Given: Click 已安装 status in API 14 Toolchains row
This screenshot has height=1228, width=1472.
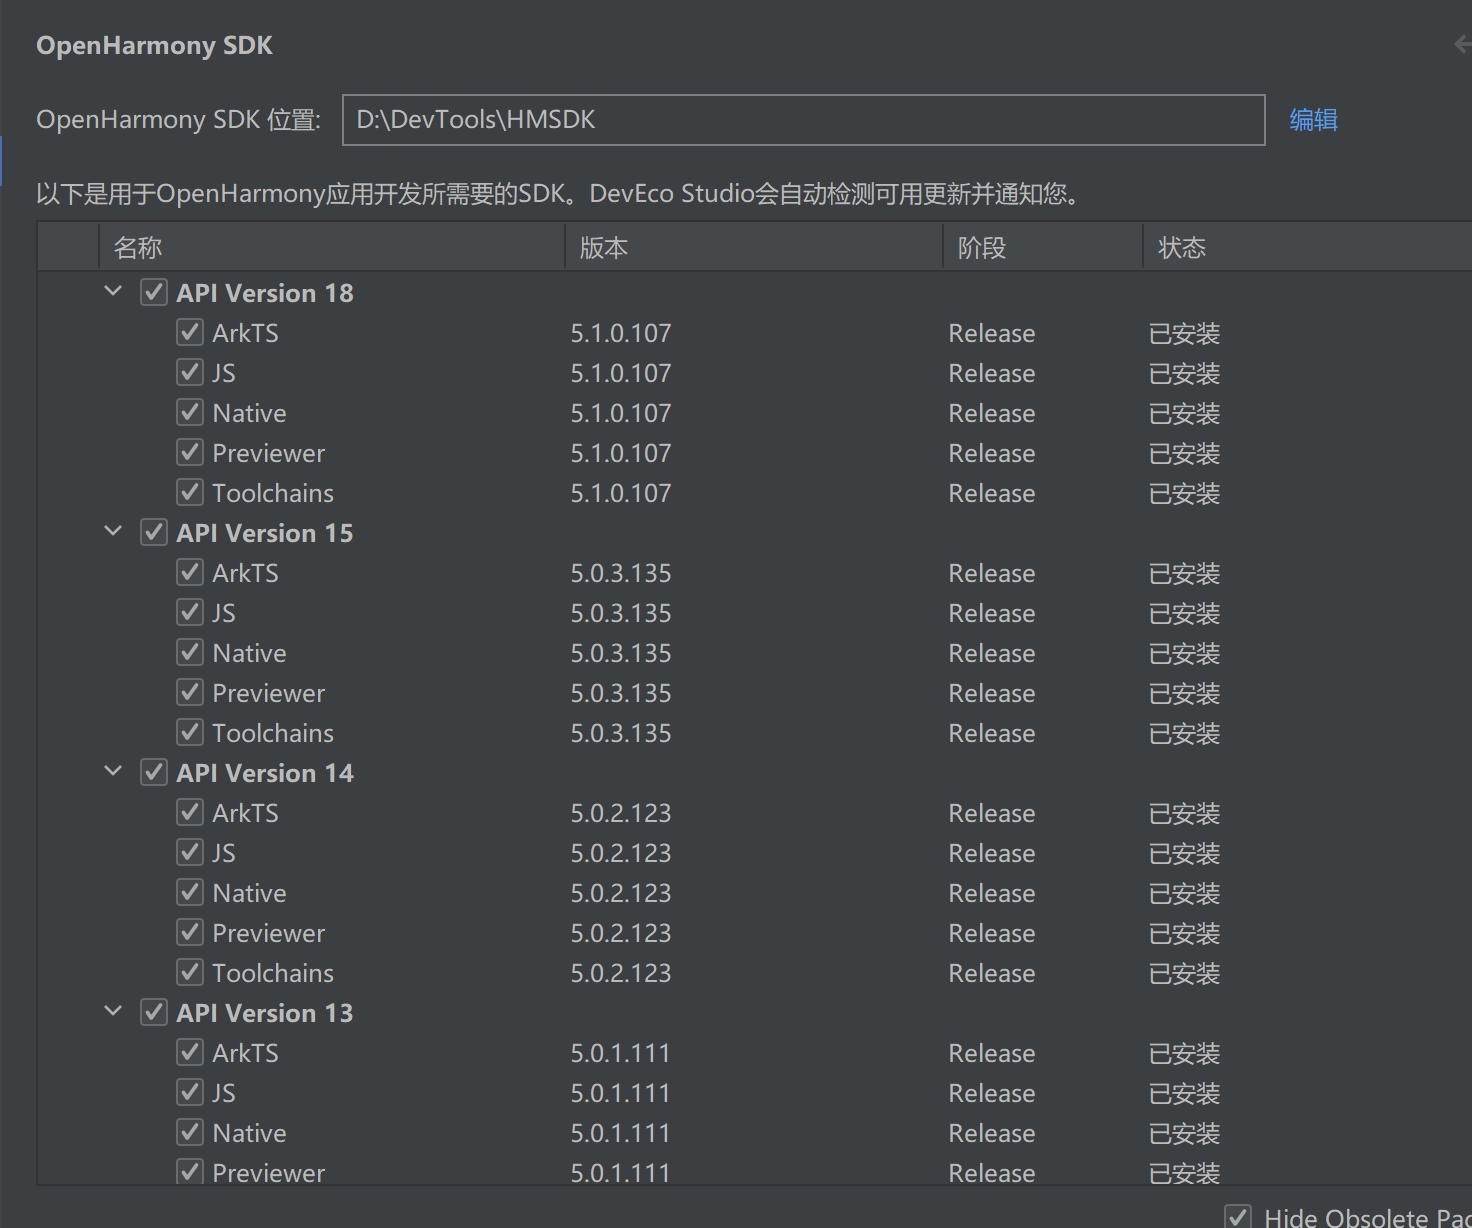Looking at the screenshot, I should pyautogui.click(x=1185, y=973).
